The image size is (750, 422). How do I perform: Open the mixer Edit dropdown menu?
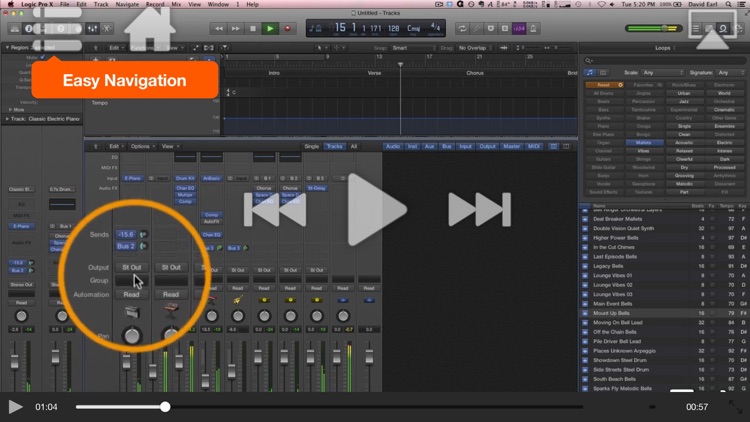click(117, 146)
